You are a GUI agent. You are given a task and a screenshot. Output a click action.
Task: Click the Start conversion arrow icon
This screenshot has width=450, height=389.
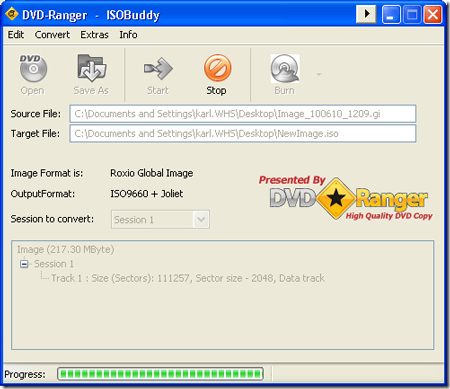(x=158, y=69)
